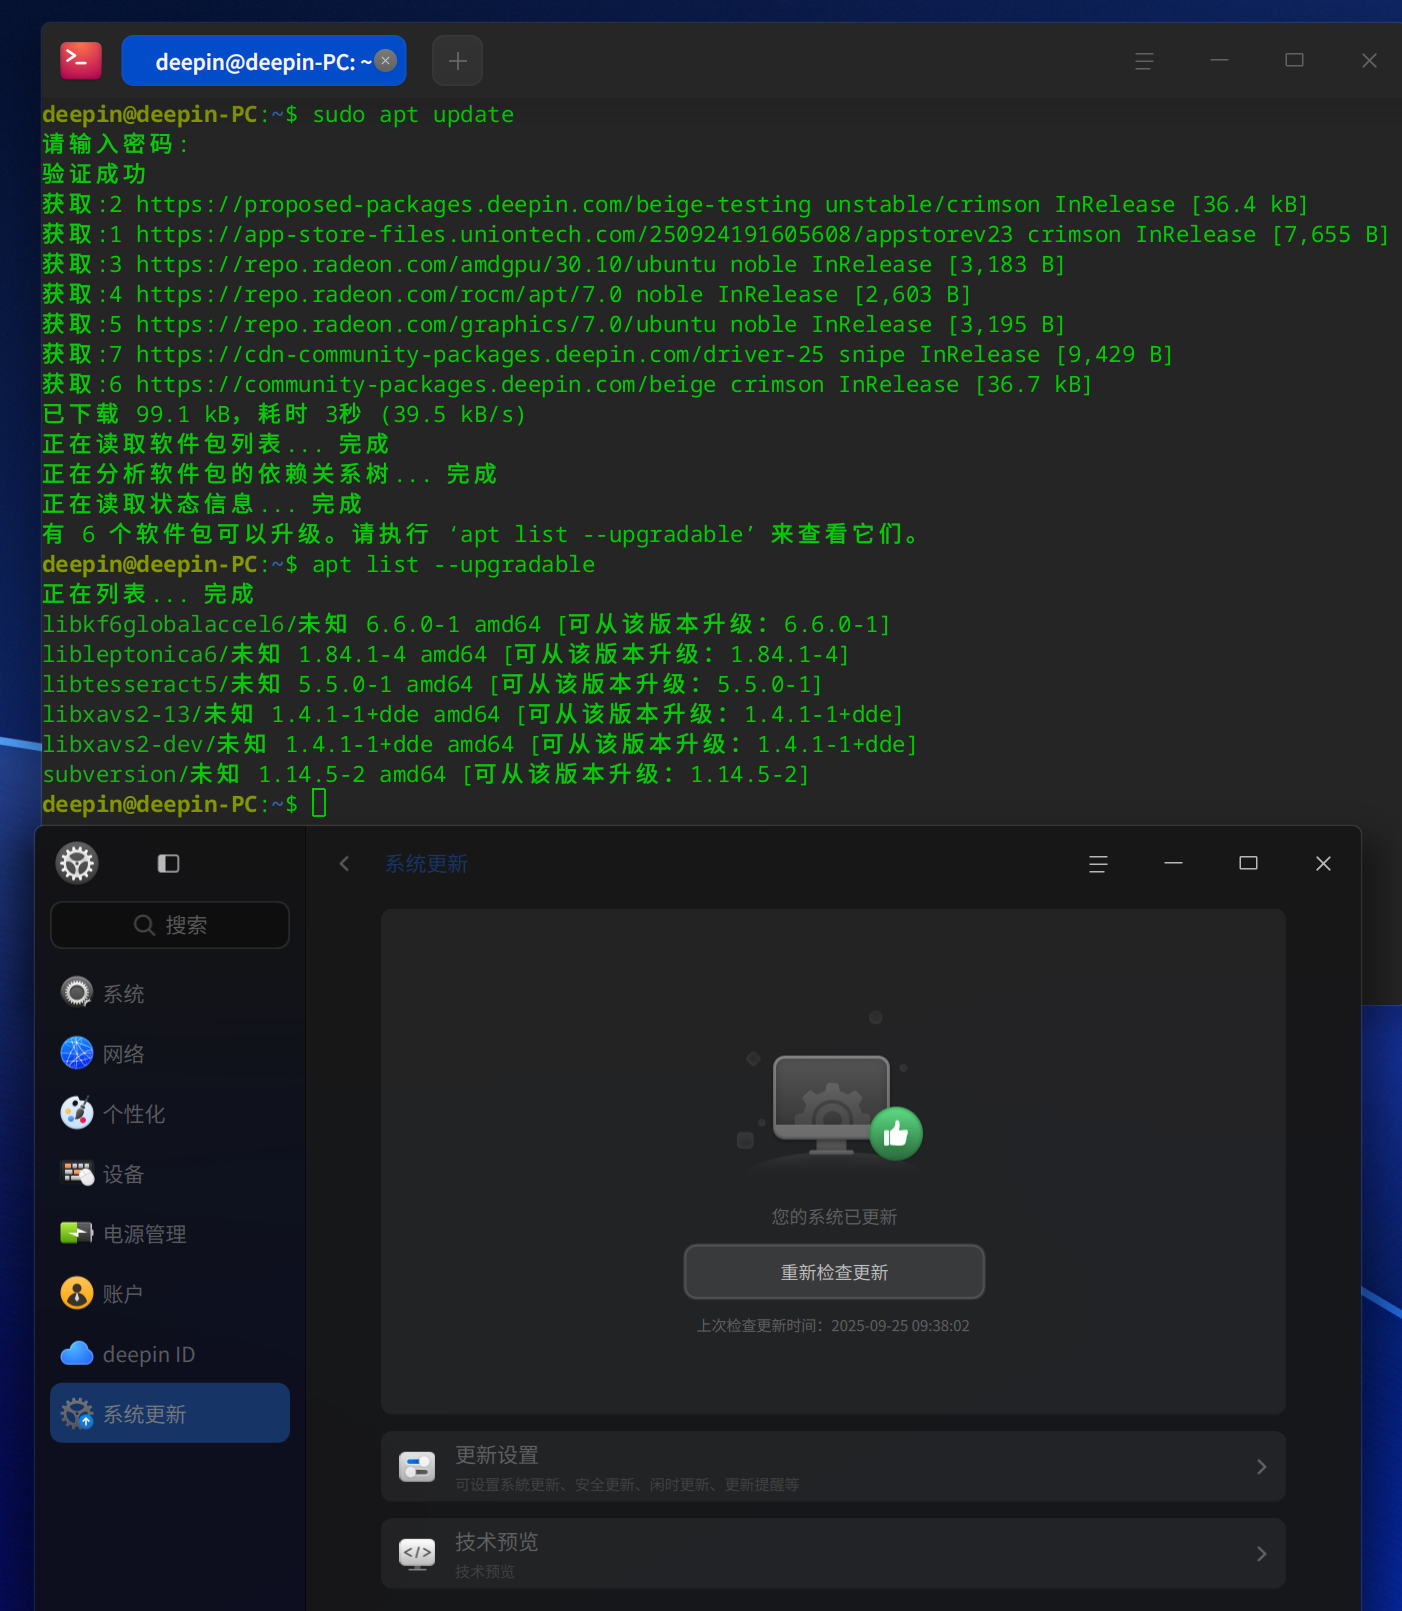Screen dimensions: 1402x1611
Task: Open 电源管理 settings in the sidebar
Action: (x=170, y=1233)
